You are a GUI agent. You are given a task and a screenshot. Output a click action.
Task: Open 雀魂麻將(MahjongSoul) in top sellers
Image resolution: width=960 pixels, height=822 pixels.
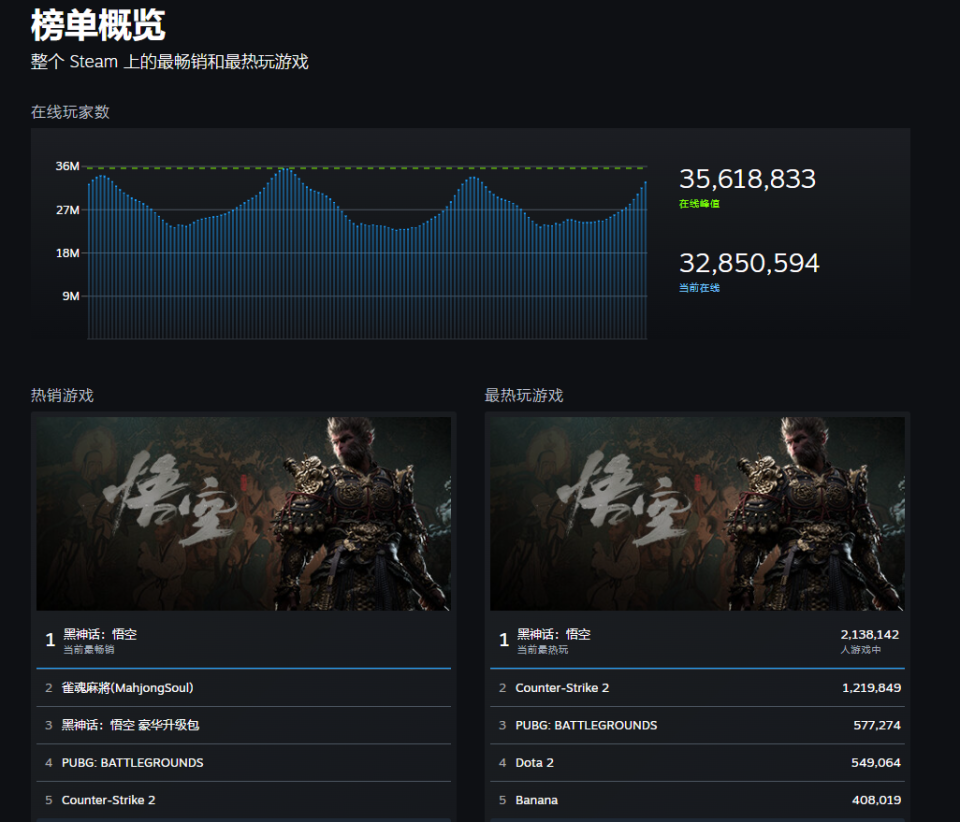click(x=244, y=688)
